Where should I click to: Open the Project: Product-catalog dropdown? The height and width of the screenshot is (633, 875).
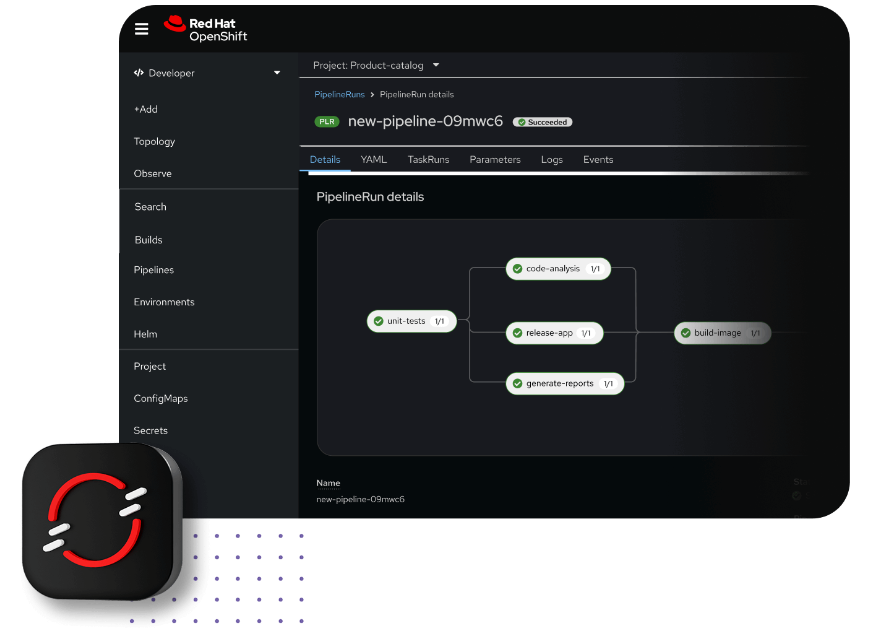tap(376, 65)
